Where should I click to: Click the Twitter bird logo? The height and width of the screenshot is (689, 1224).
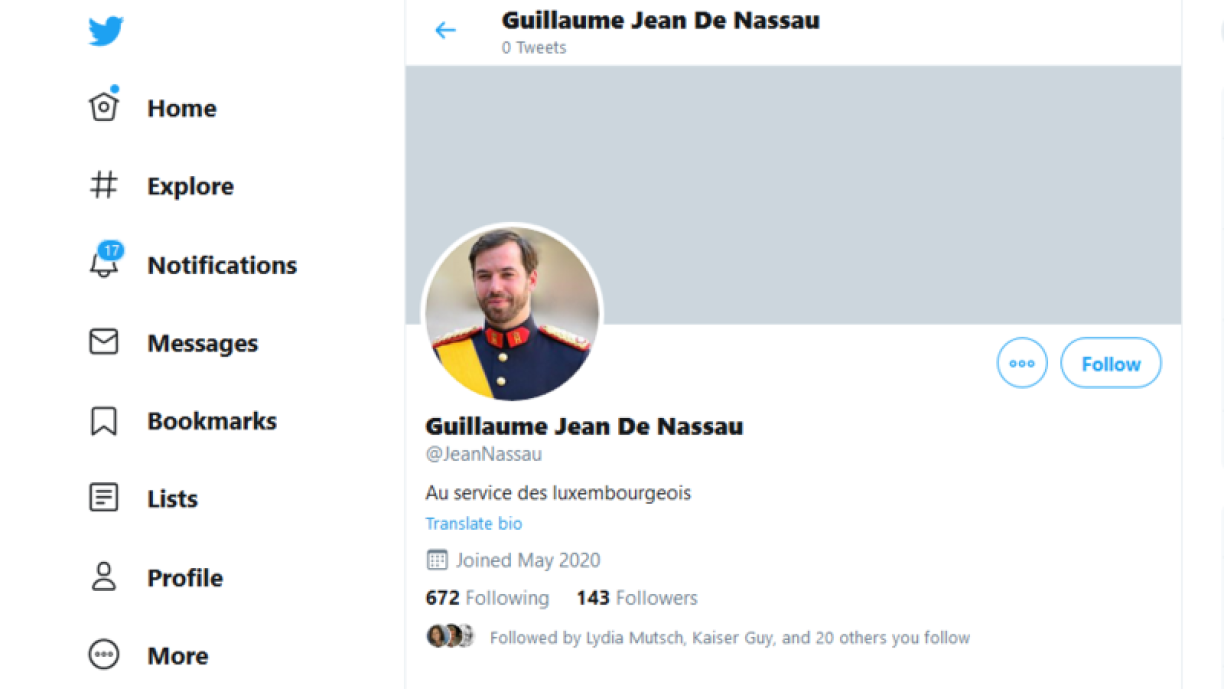point(106,31)
